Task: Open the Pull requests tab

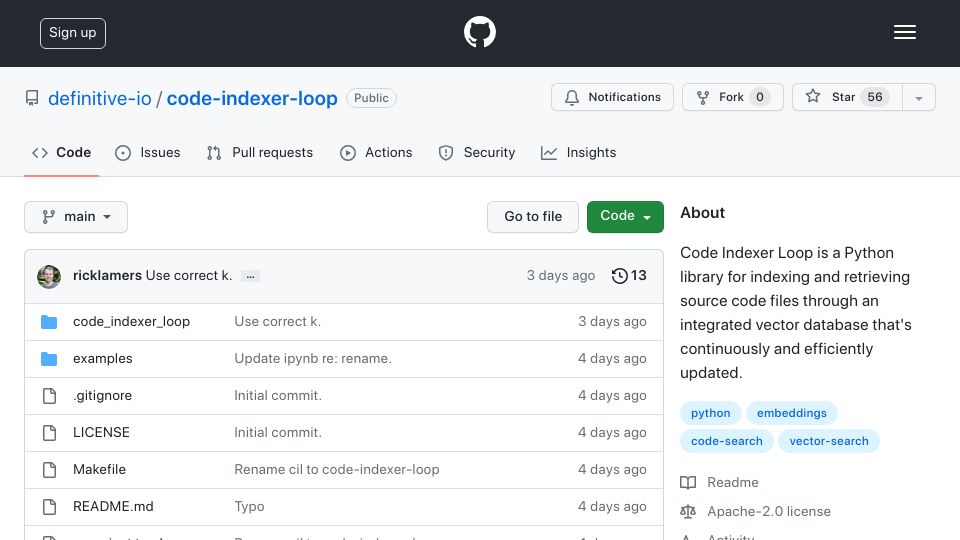Action: (260, 152)
